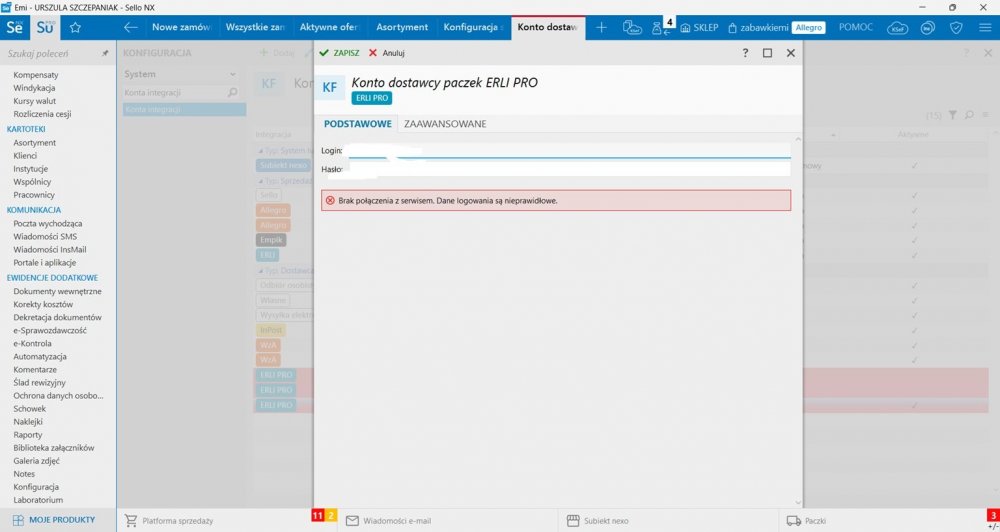Screen dimensions: 1000x532
Task: Switch to the Sello NX (Se) module icon
Action: [x=15, y=27]
